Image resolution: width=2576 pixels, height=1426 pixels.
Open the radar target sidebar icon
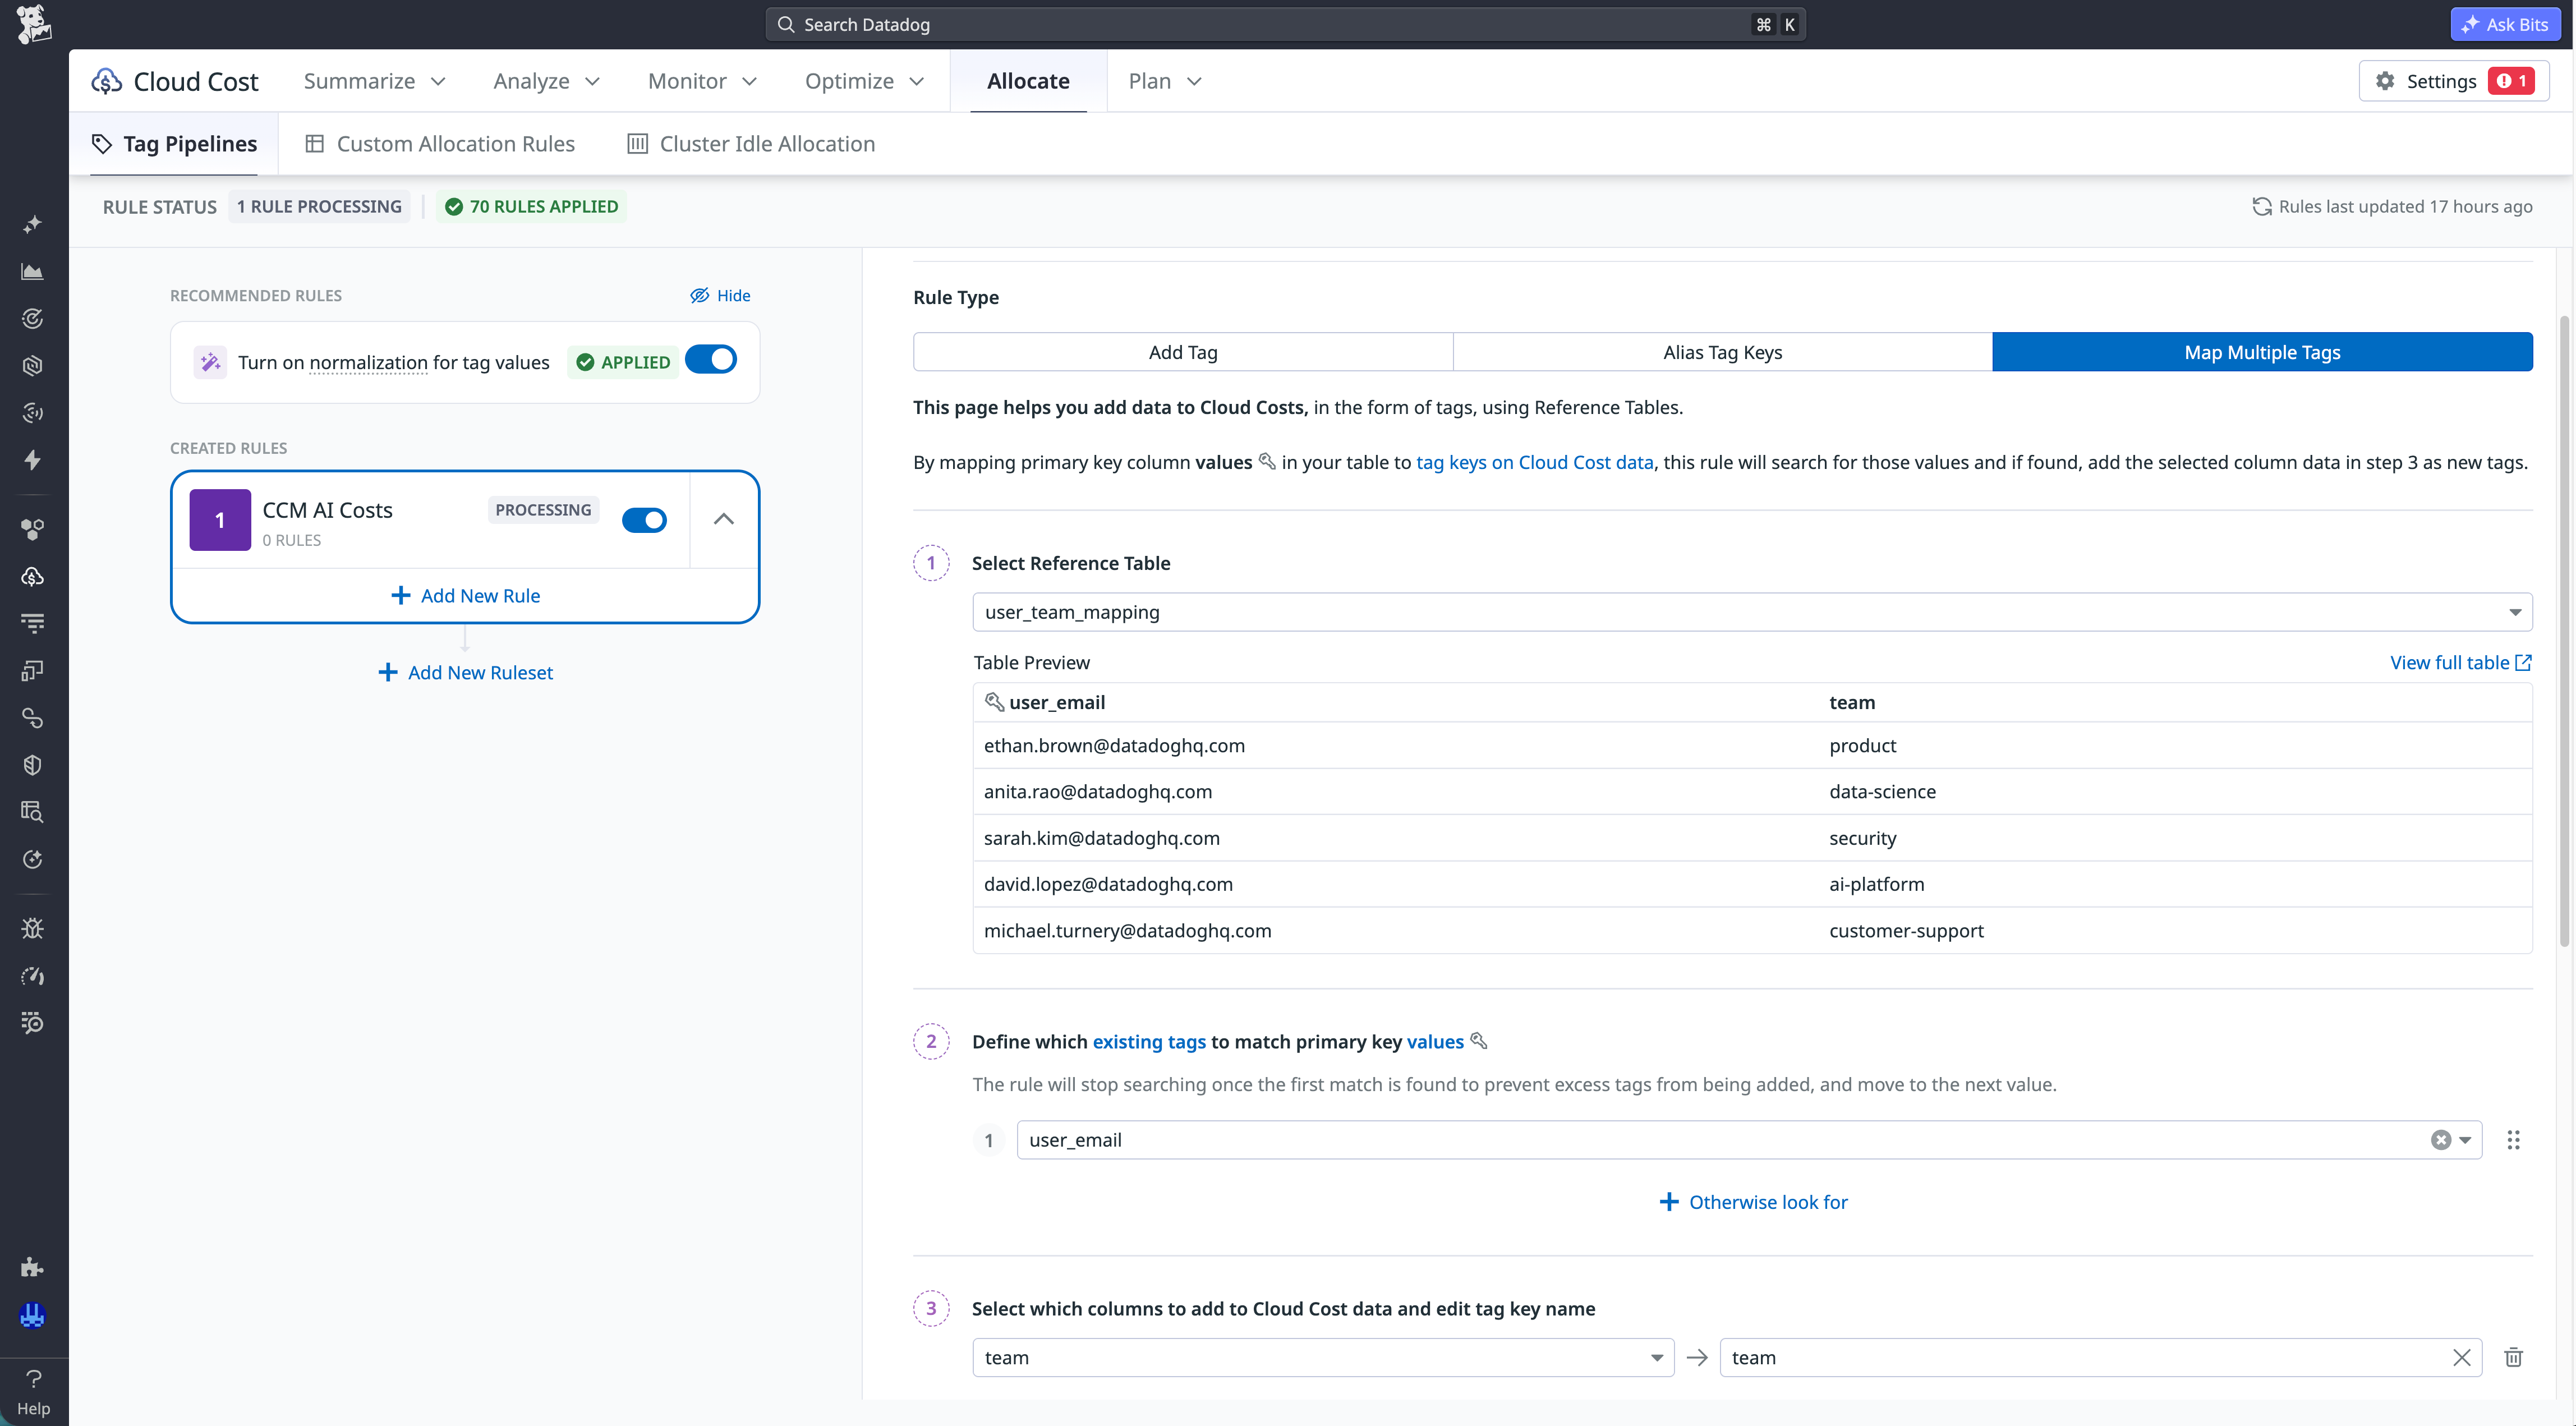[33, 318]
